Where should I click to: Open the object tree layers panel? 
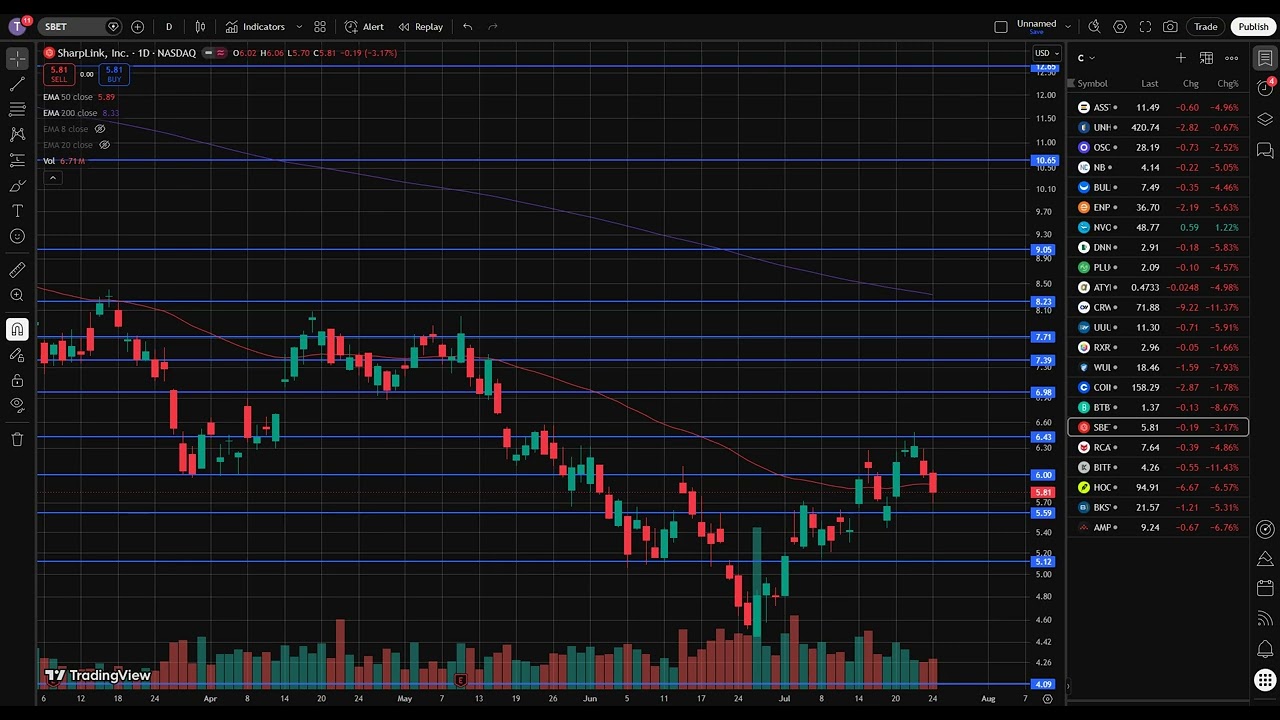coord(1265,120)
